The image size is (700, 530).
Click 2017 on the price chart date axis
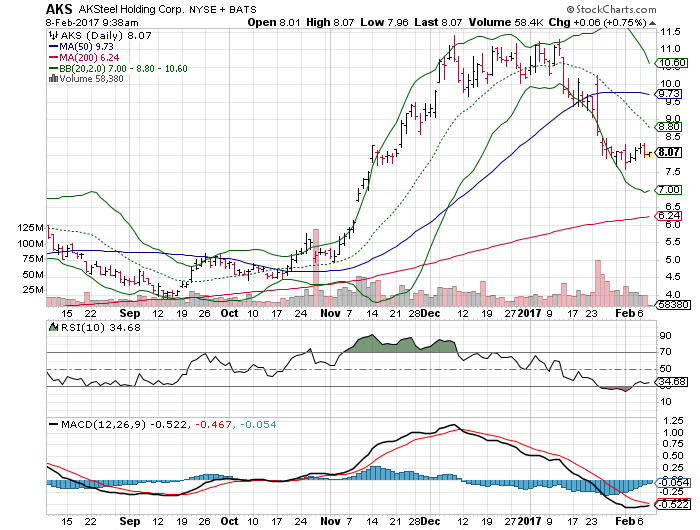click(x=529, y=313)
